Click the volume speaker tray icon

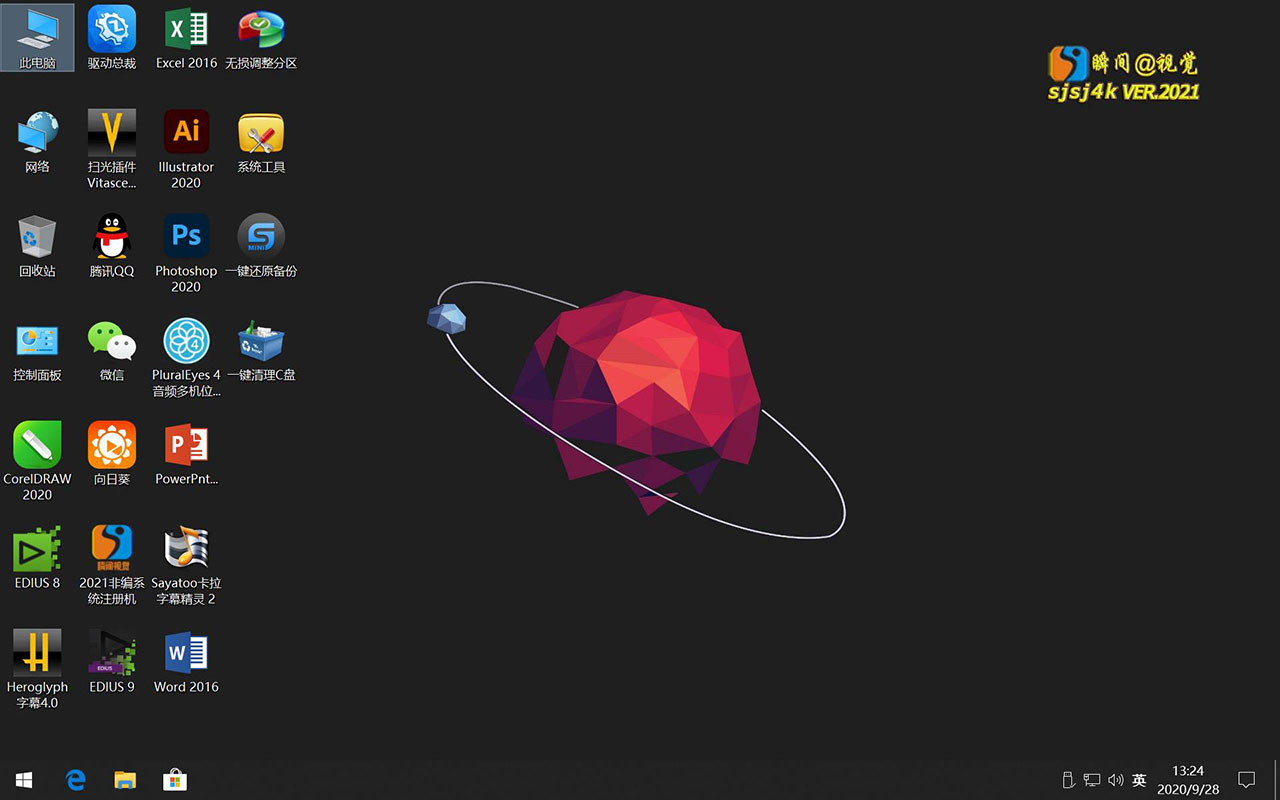point(1116,780)
